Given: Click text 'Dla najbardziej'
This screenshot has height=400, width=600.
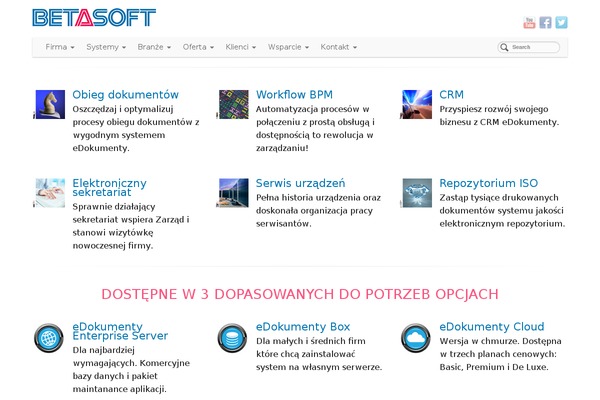Looking at the screenshot, I should coord(104,350).
